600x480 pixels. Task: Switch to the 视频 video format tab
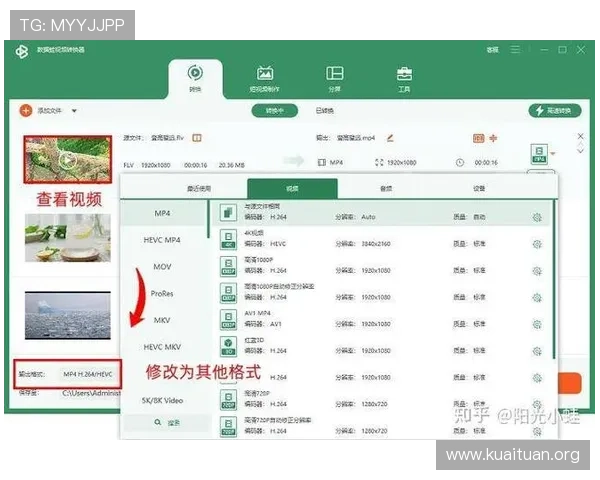[292, 188]
